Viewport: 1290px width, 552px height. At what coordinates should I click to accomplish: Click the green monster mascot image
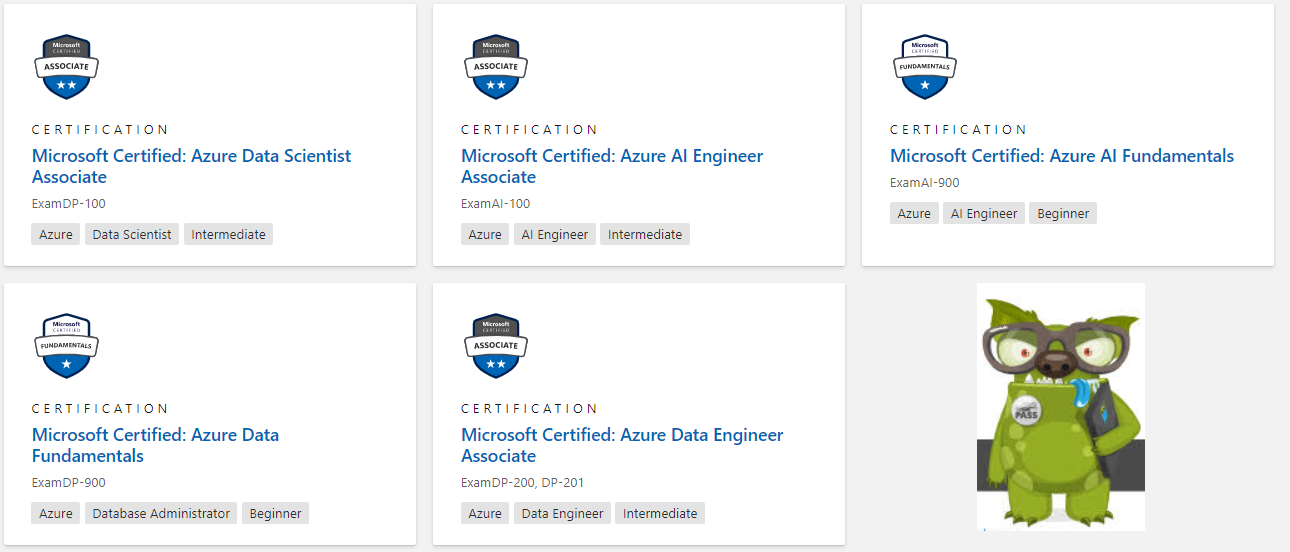pyautogui.click(x=1061, y=407)
